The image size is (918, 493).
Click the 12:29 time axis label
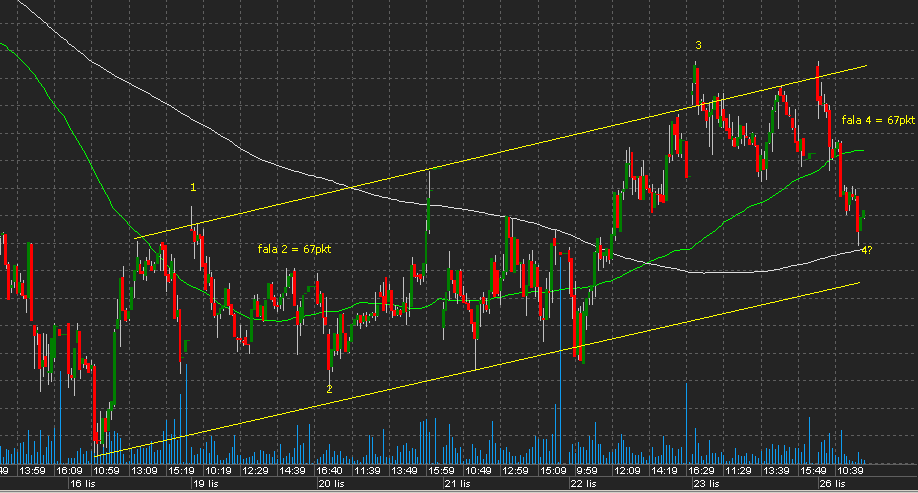click(255, 471)
